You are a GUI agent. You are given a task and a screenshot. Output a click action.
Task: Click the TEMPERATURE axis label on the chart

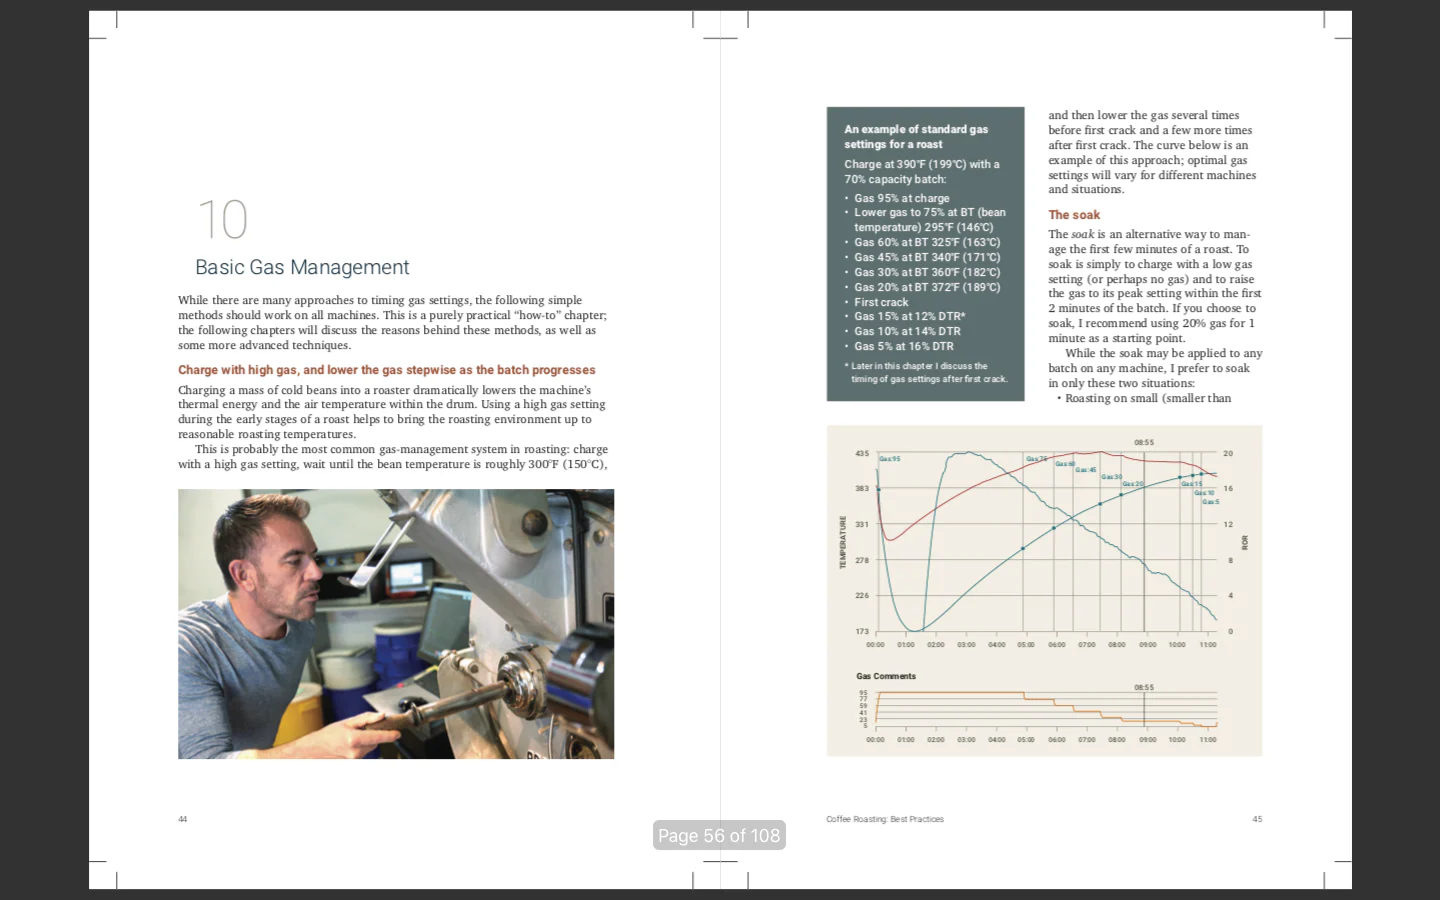point(842,542)
